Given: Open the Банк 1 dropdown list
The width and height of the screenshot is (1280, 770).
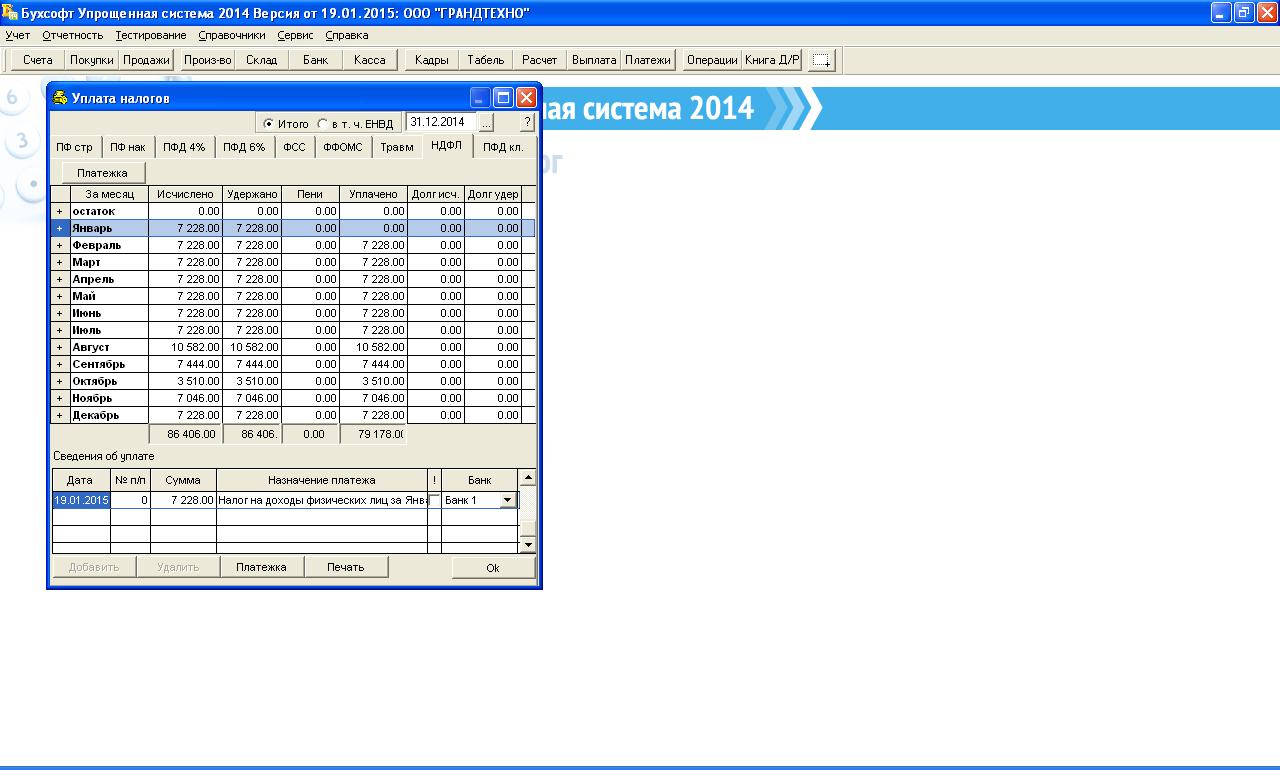Looking at the screenshot, I should point(507,500).
